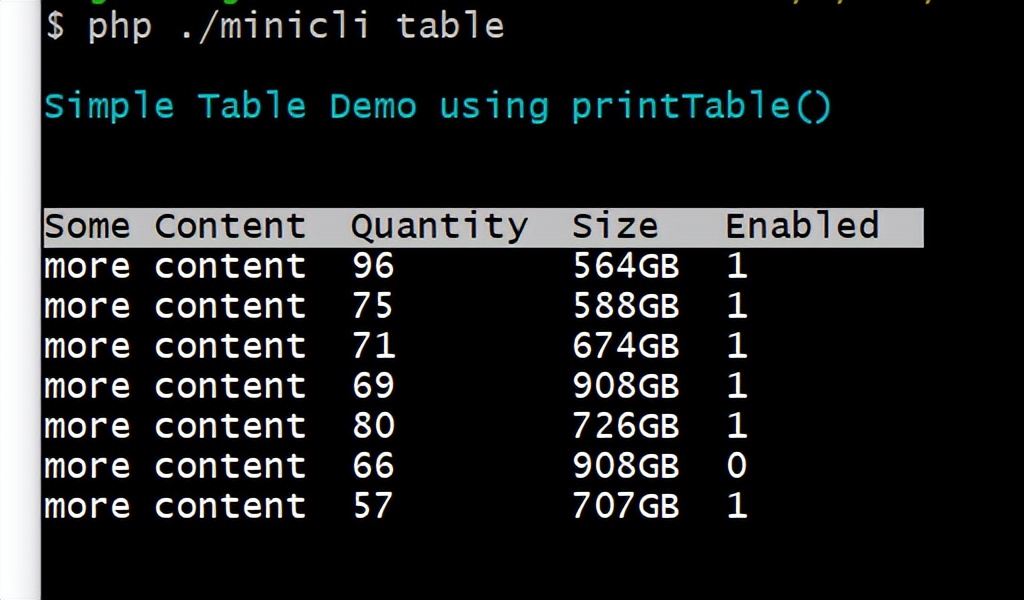Click the quantity value 66
Image resolution: width=1024 pixels, height=600 pixels.
pyautogui.click(x=374, y=466)
